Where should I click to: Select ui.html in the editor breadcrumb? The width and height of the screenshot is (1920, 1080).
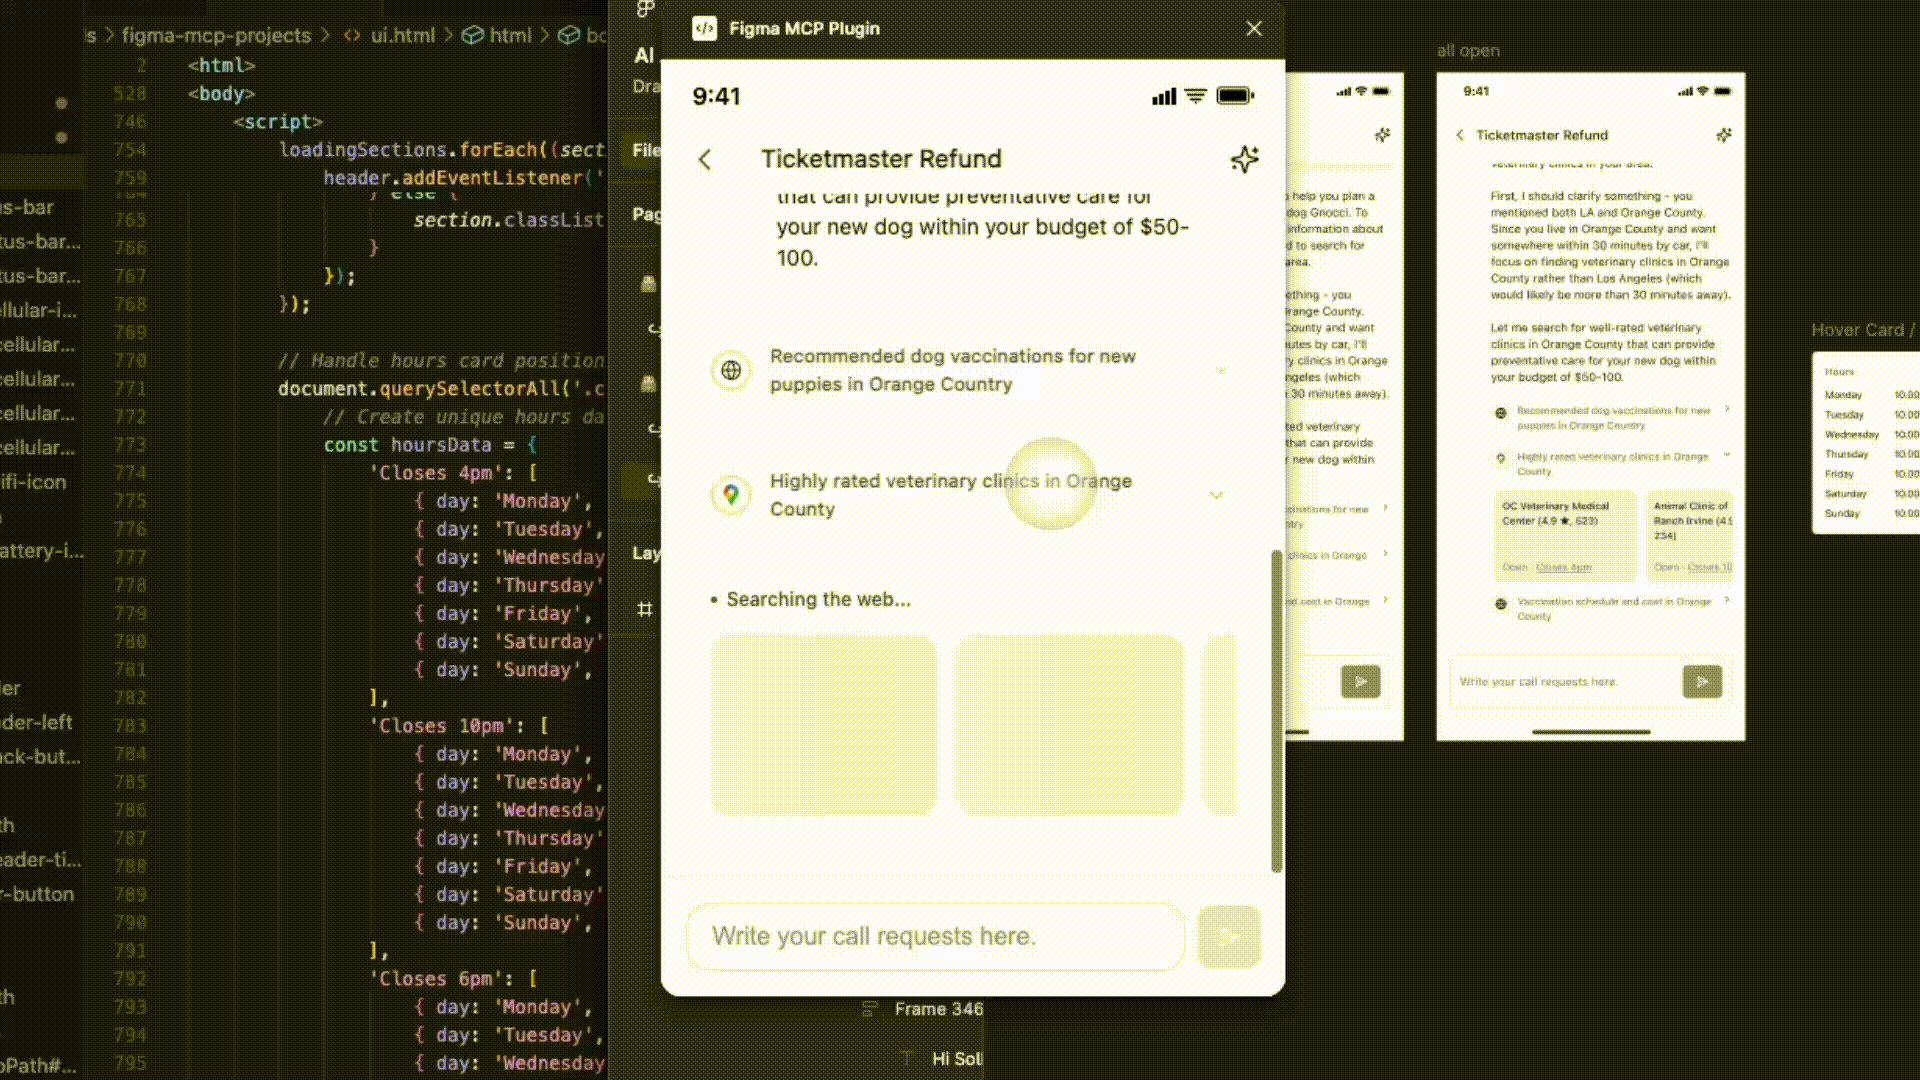tap(402, 35)
